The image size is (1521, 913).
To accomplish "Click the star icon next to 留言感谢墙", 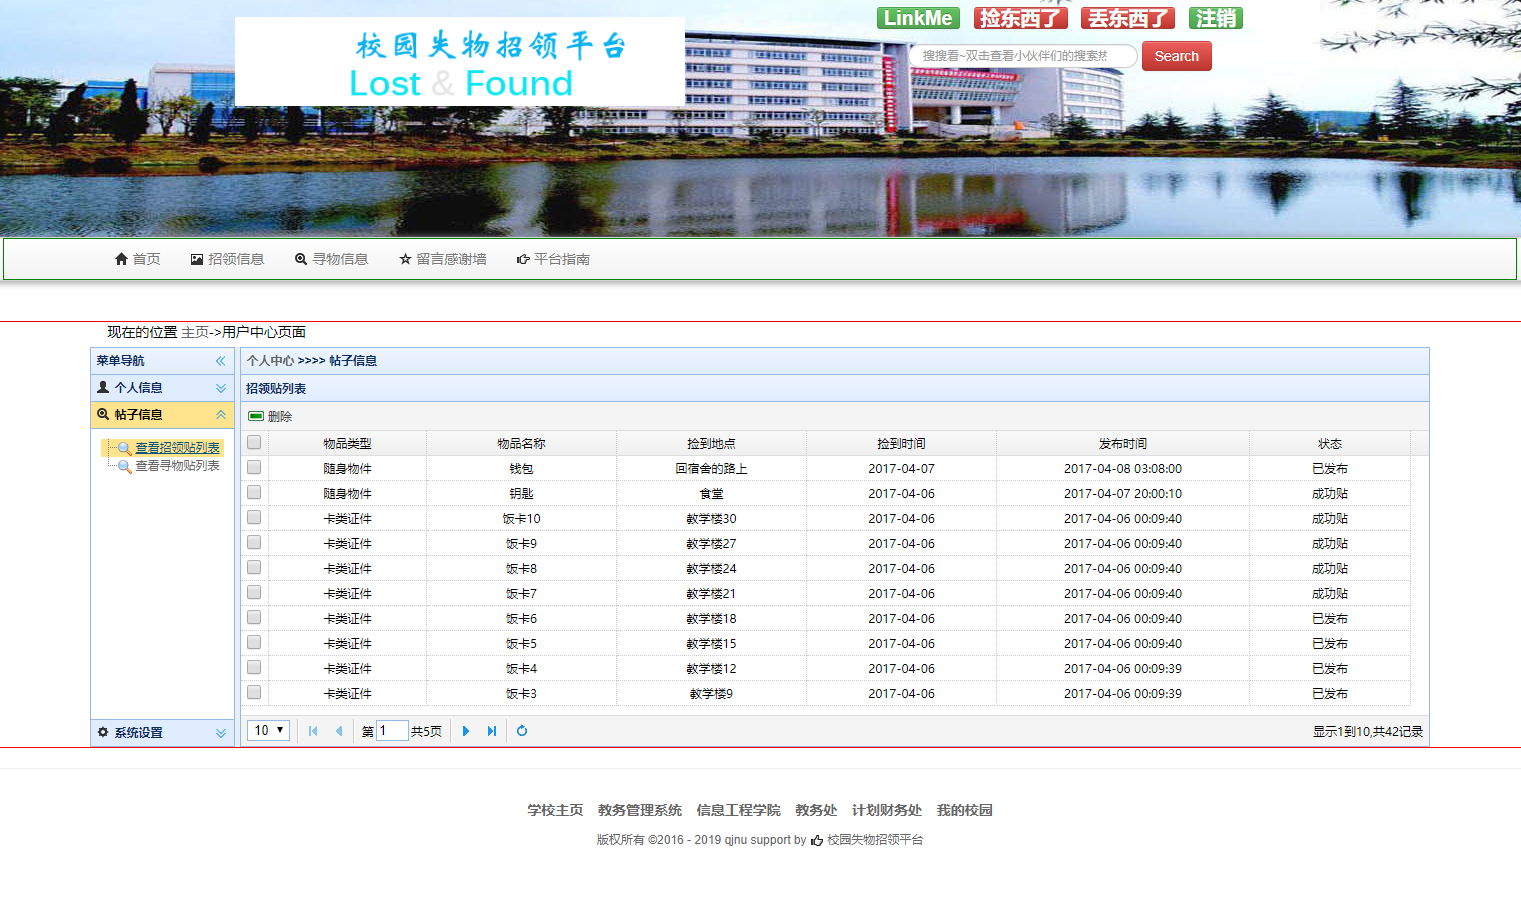I will [404, 258].
